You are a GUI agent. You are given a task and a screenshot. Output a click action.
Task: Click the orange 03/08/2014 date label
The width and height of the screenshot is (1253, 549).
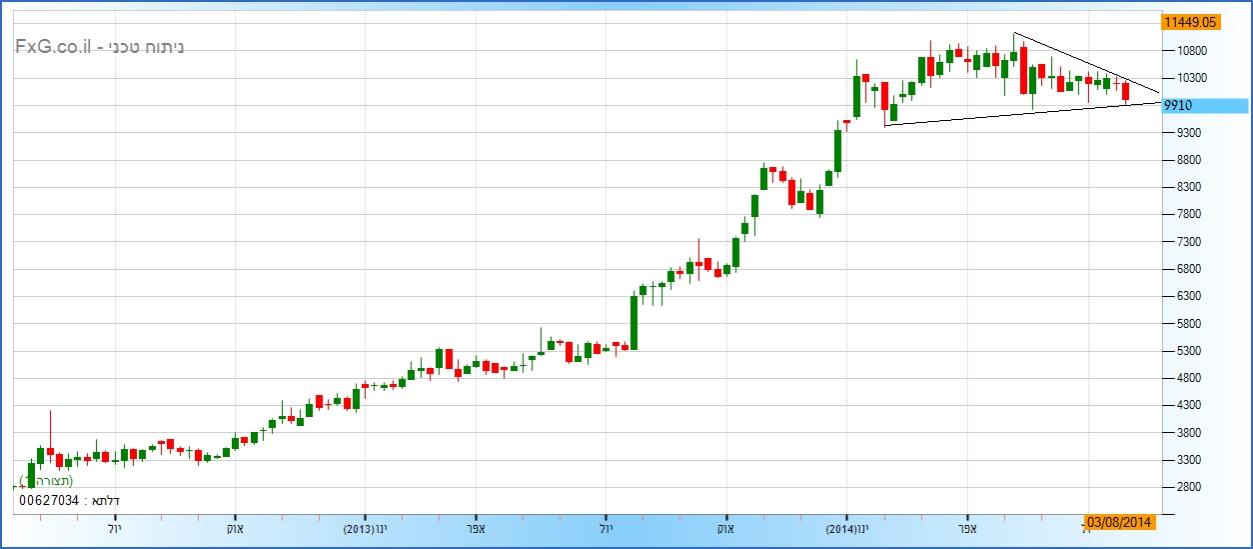pyautogui.click(x=1120, y=521)
